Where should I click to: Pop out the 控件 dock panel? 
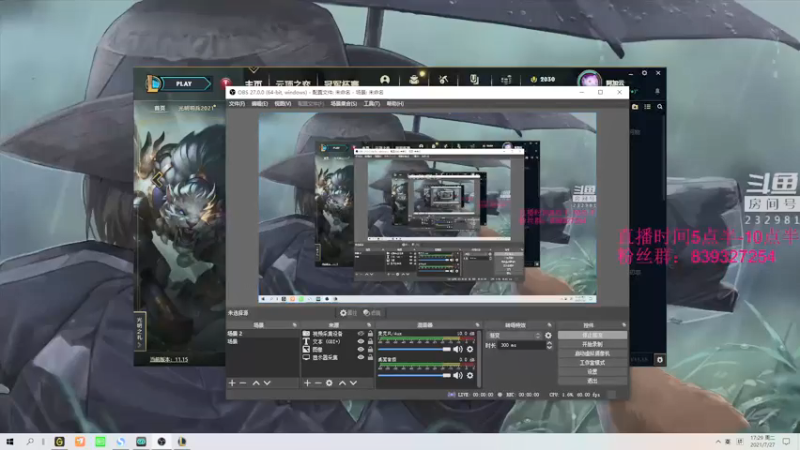click(x=624, y=325)
